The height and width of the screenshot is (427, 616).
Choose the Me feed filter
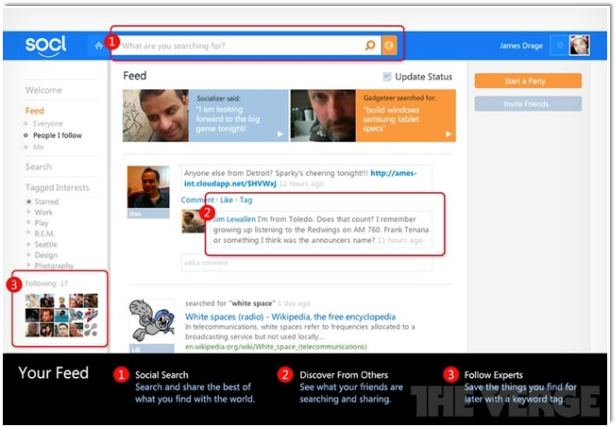(38, 147)
